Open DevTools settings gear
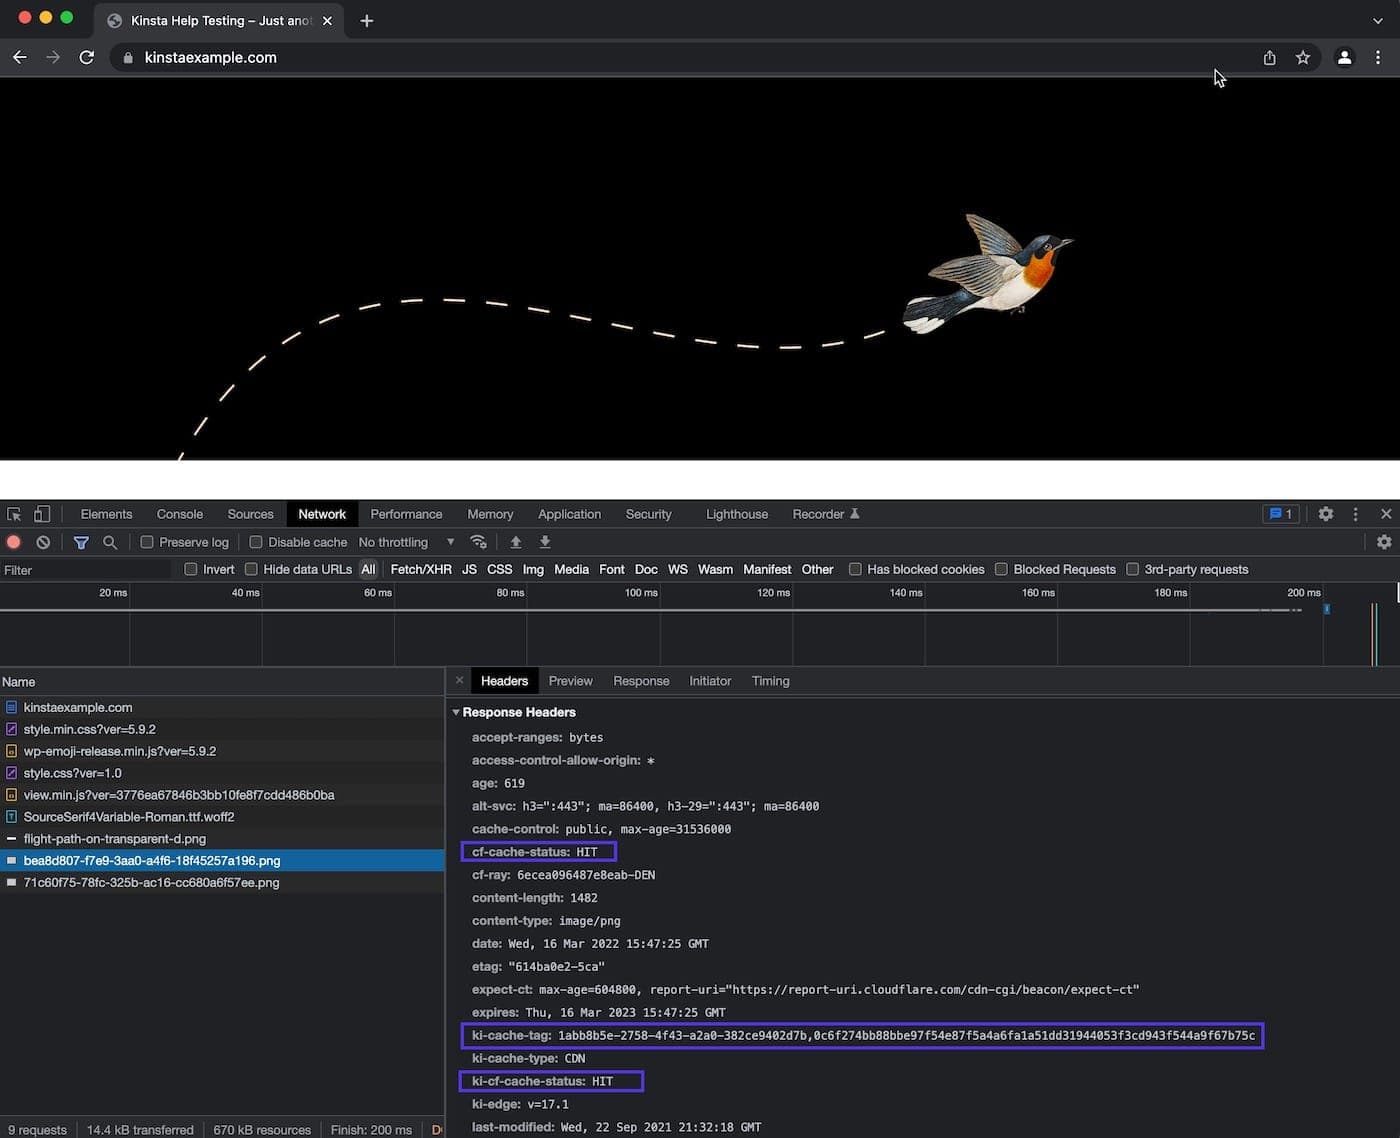 coord(1325,514)
